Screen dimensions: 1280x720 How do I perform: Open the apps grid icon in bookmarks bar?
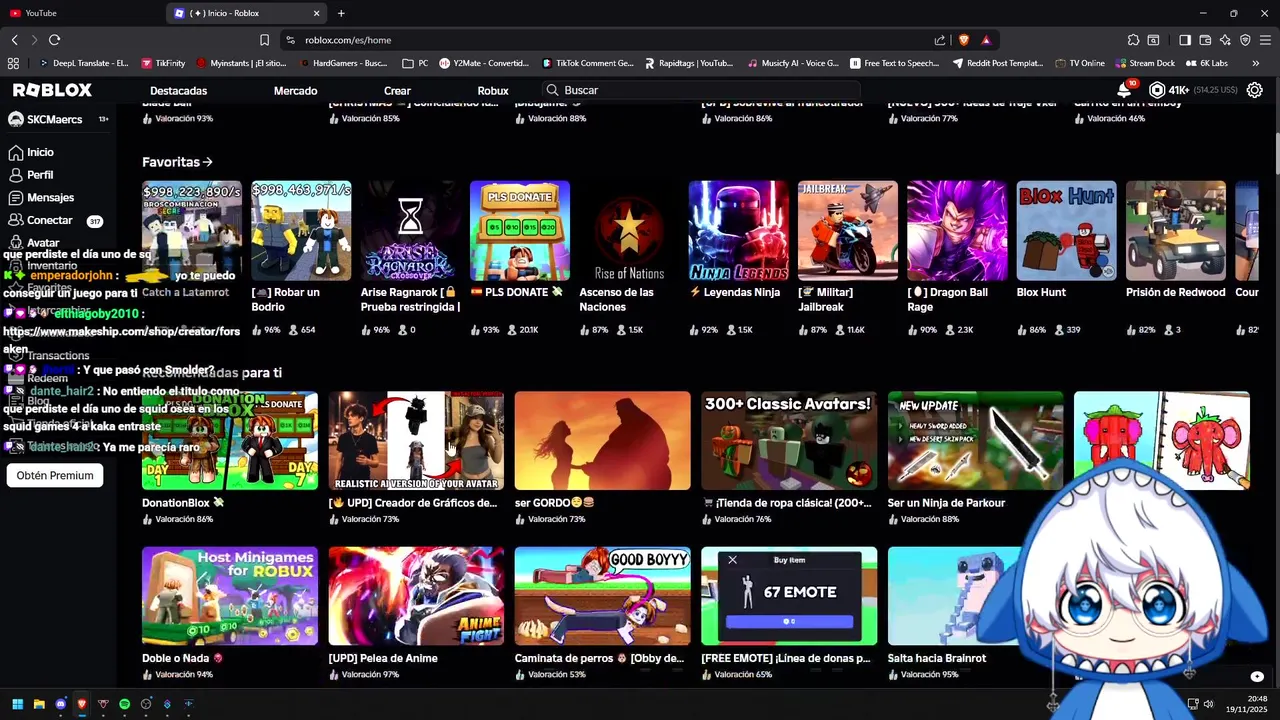[x=14, y=63]
